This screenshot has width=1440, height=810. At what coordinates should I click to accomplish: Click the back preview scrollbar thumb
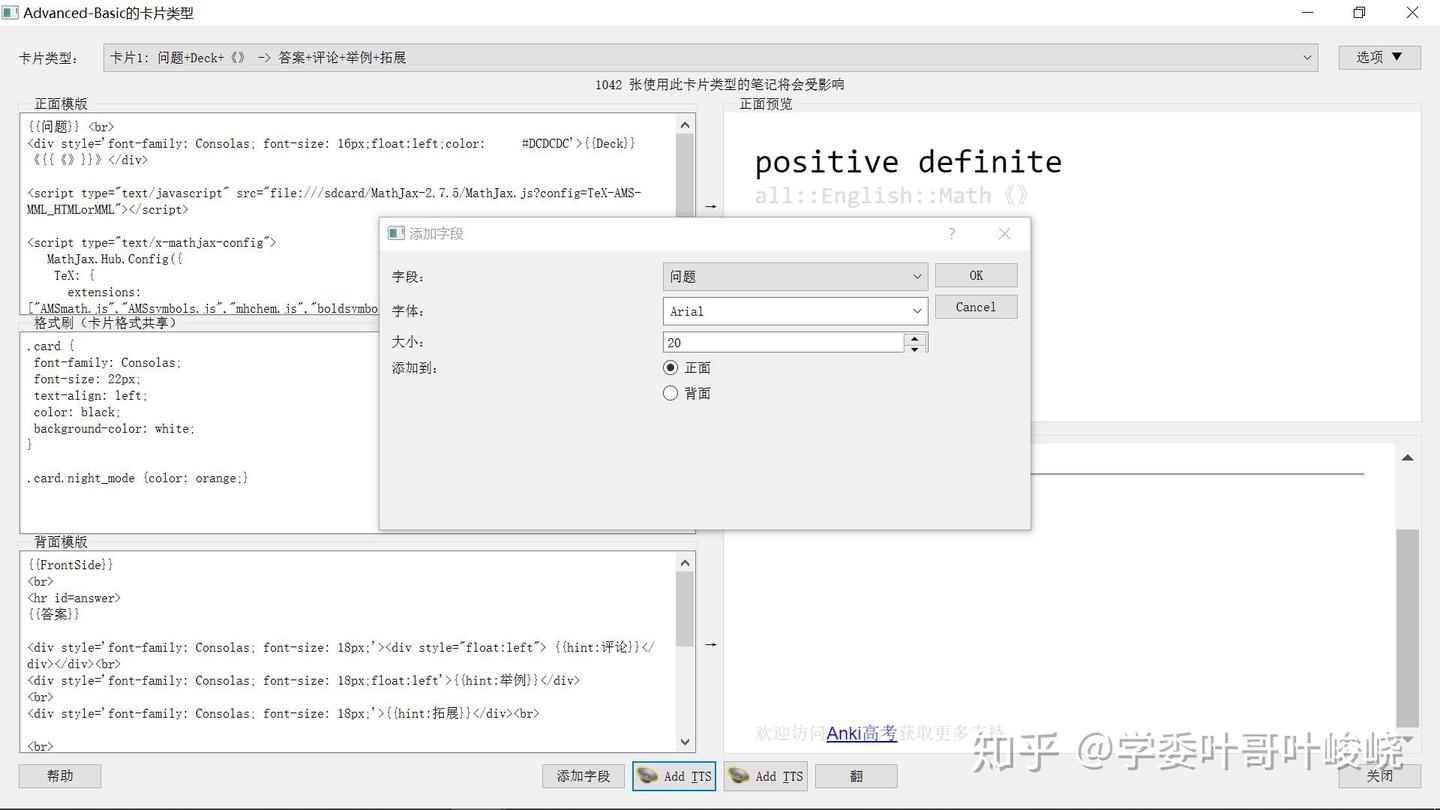[1407, 628]
